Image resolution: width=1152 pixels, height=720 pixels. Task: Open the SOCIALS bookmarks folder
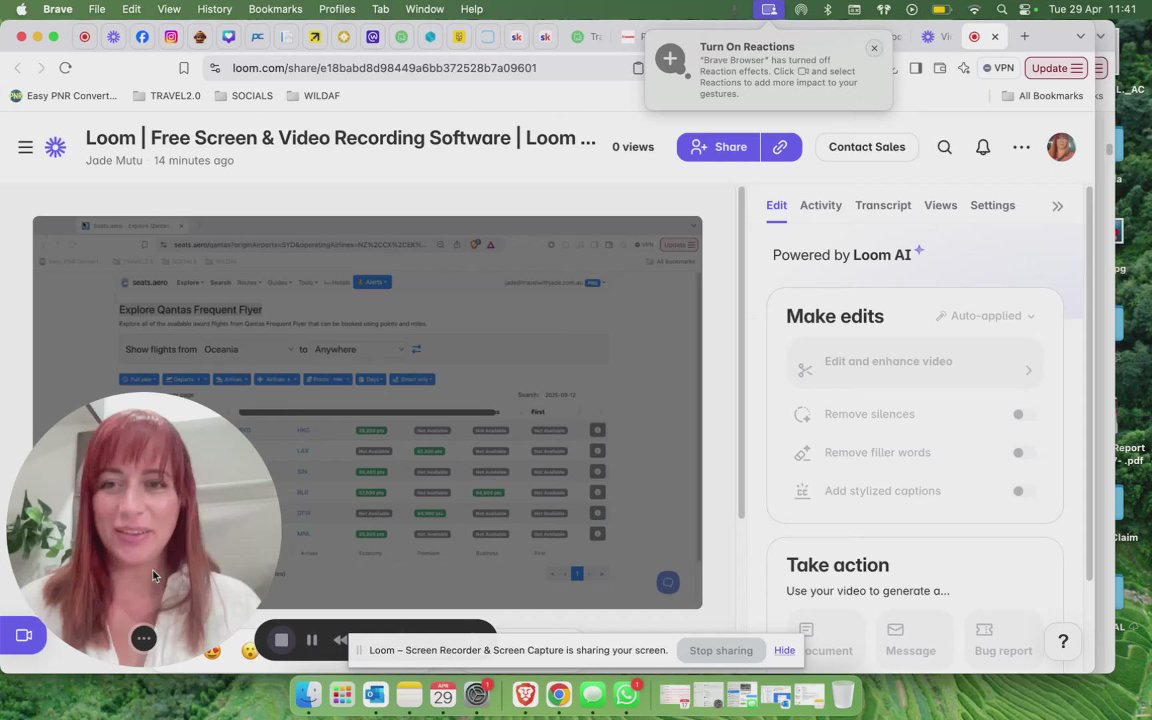click(243, 96)
